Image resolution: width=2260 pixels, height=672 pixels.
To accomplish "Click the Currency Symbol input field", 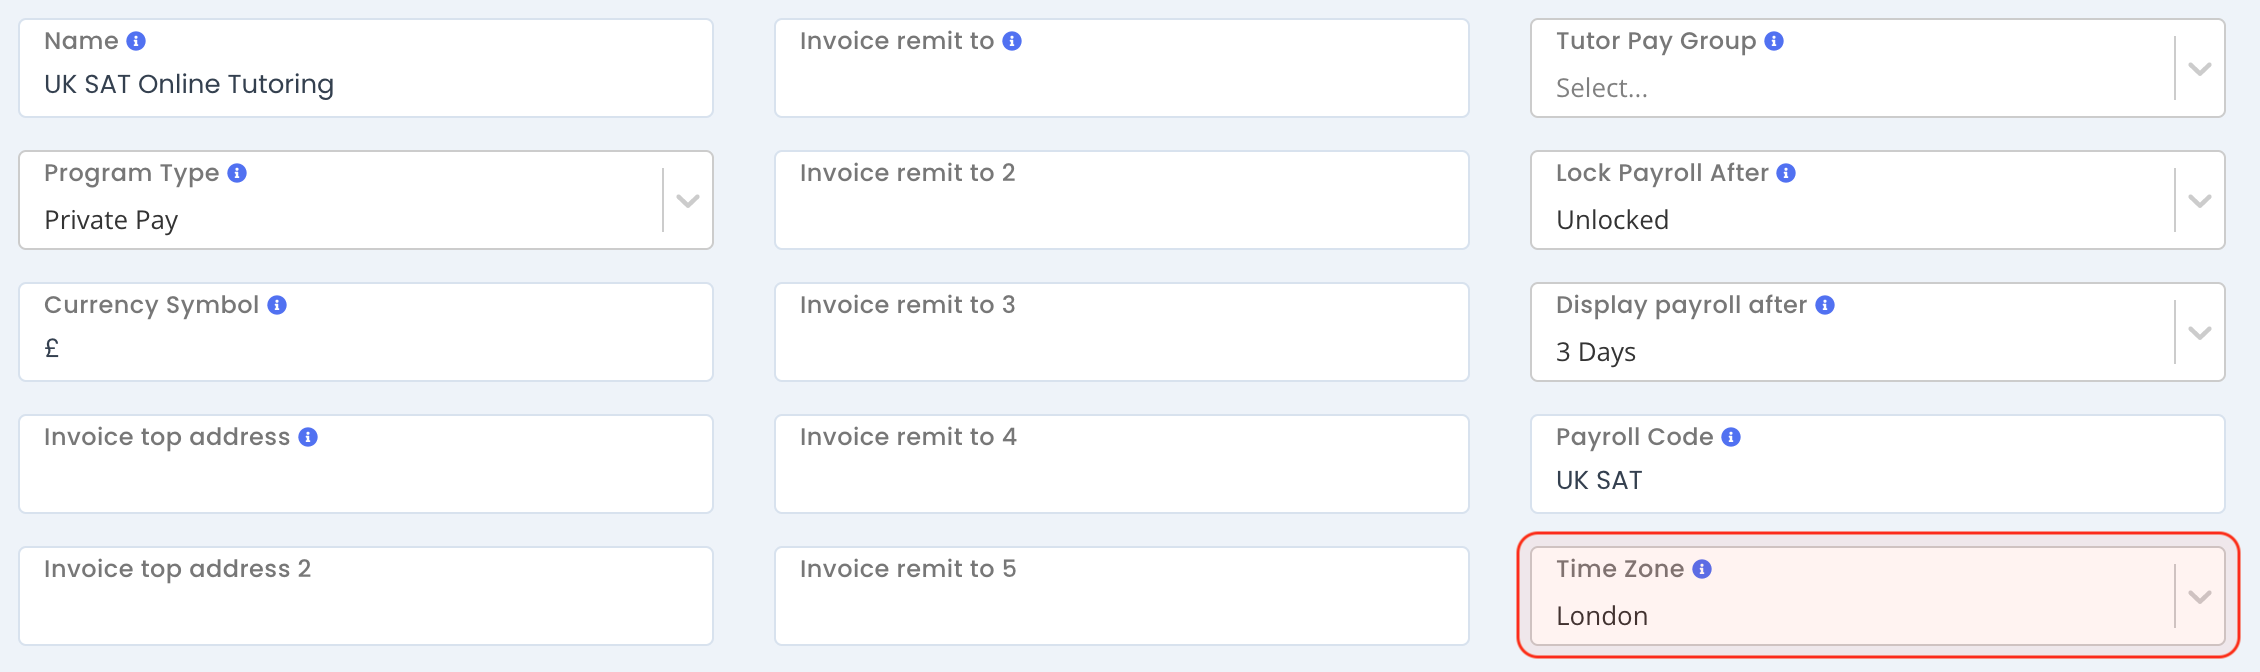I will click(366, 332).
